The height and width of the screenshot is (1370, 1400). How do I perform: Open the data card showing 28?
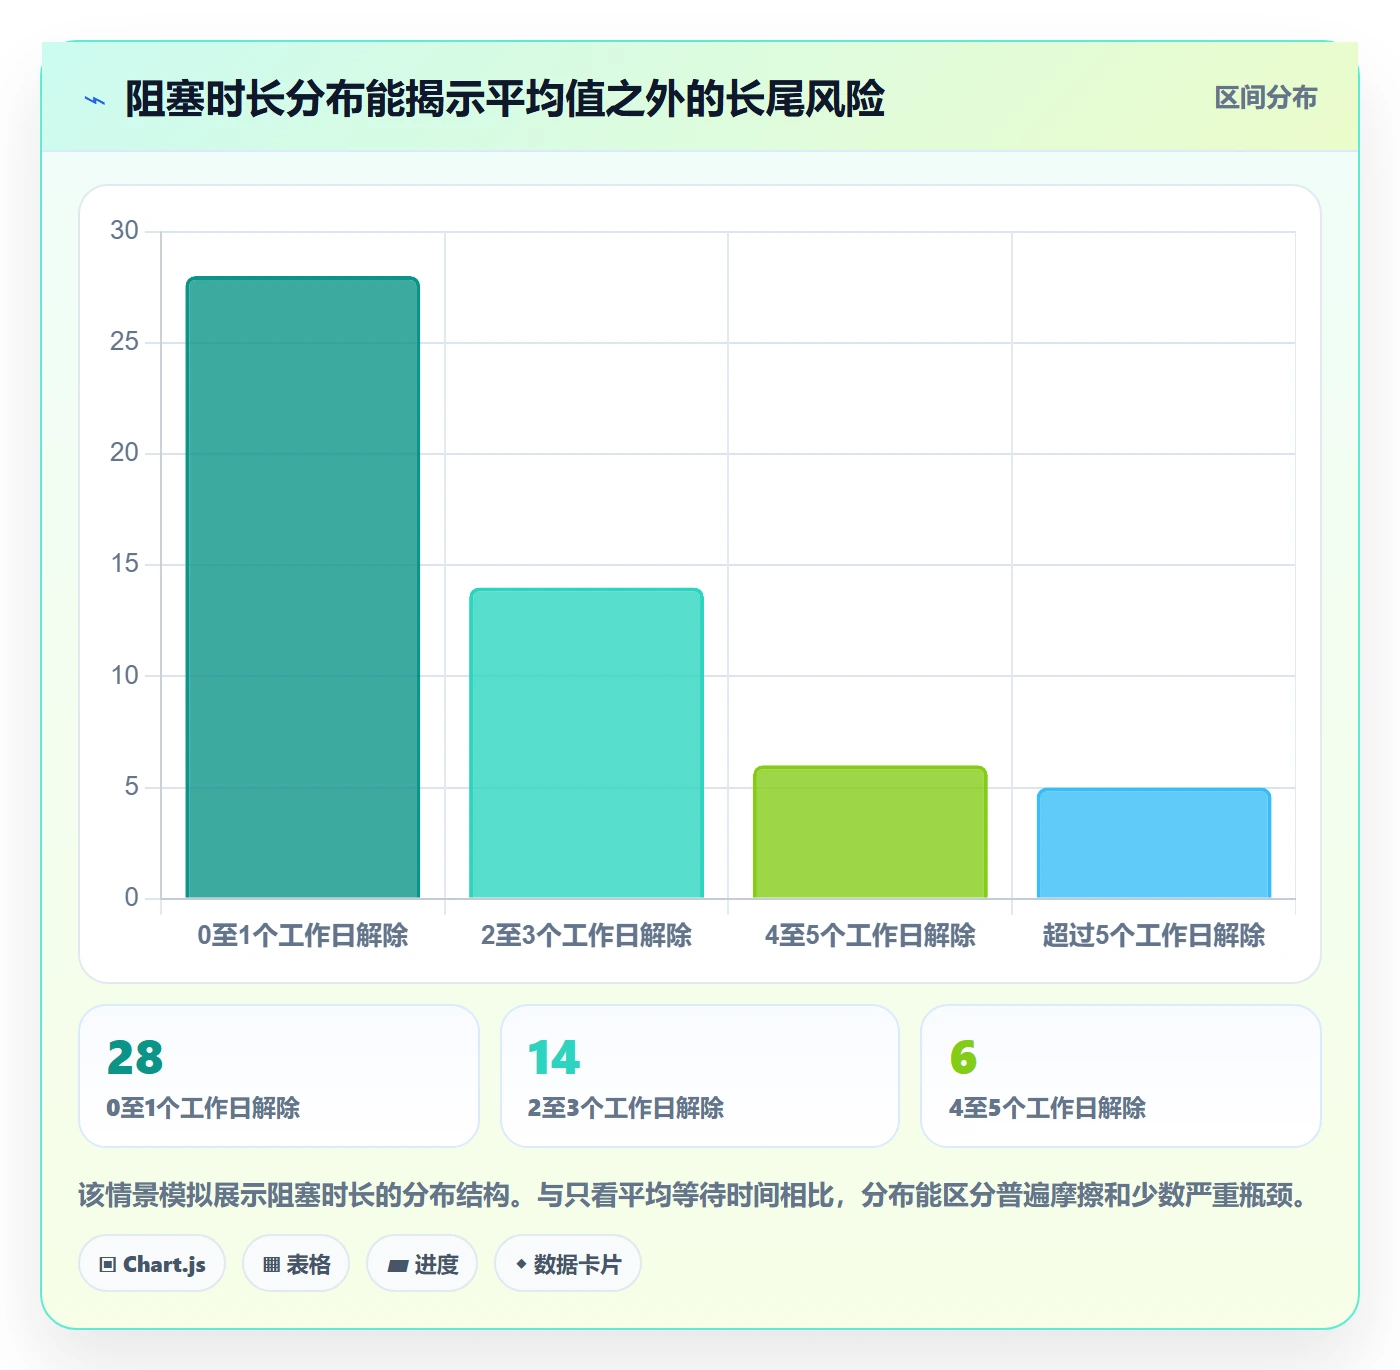[279, 1076]
